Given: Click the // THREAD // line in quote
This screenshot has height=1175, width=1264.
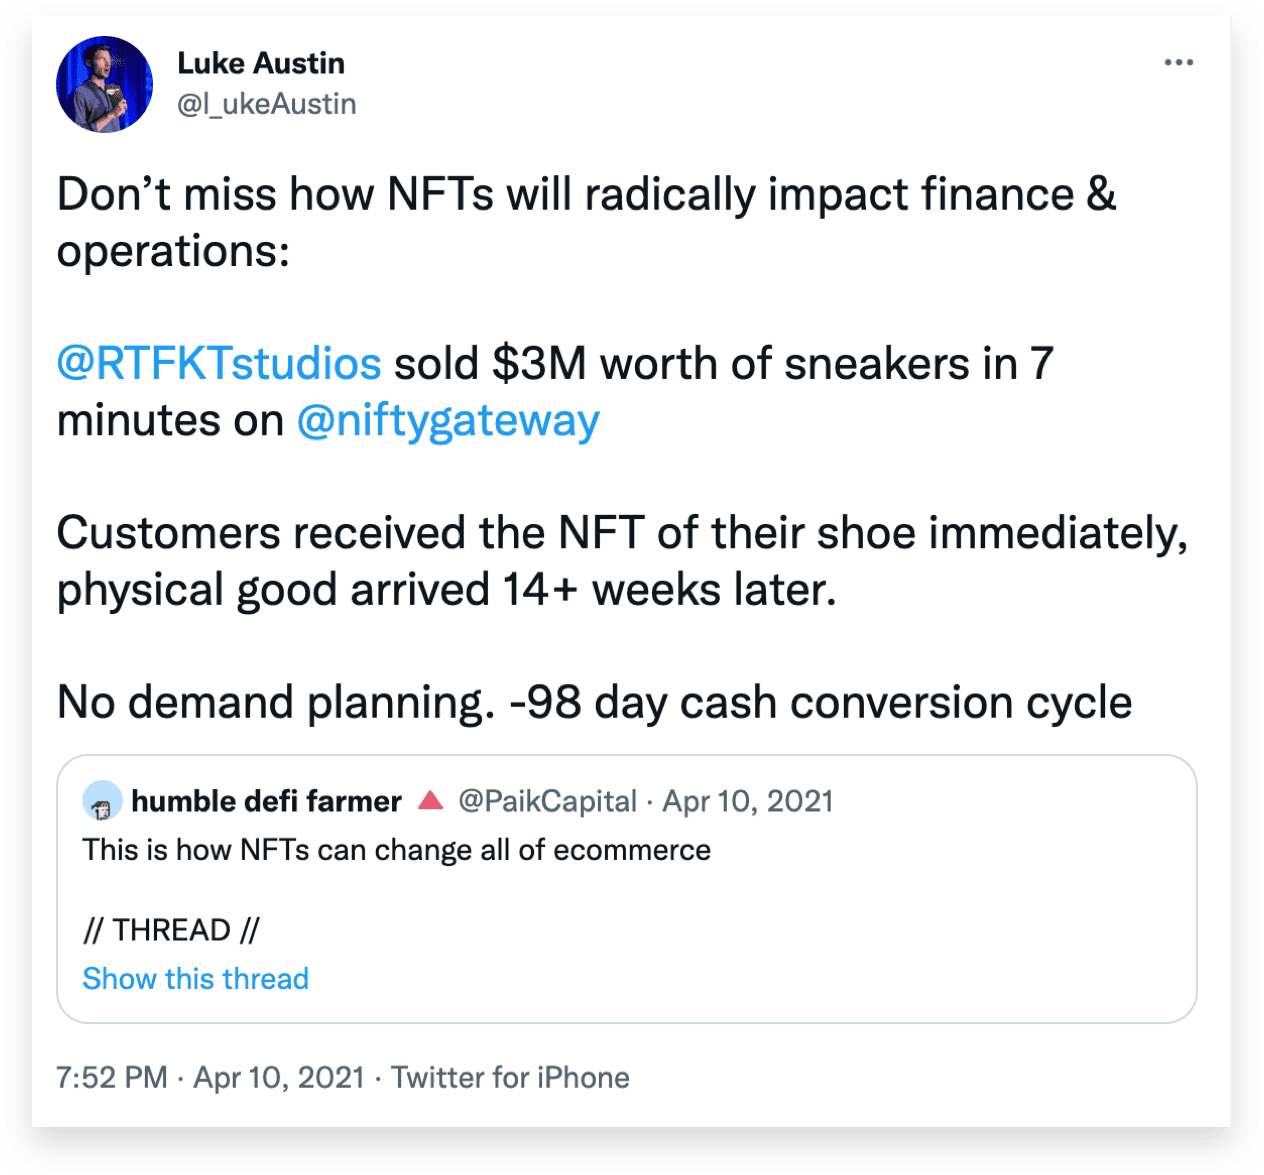Looking at the screenshot, I should point(171,930).
